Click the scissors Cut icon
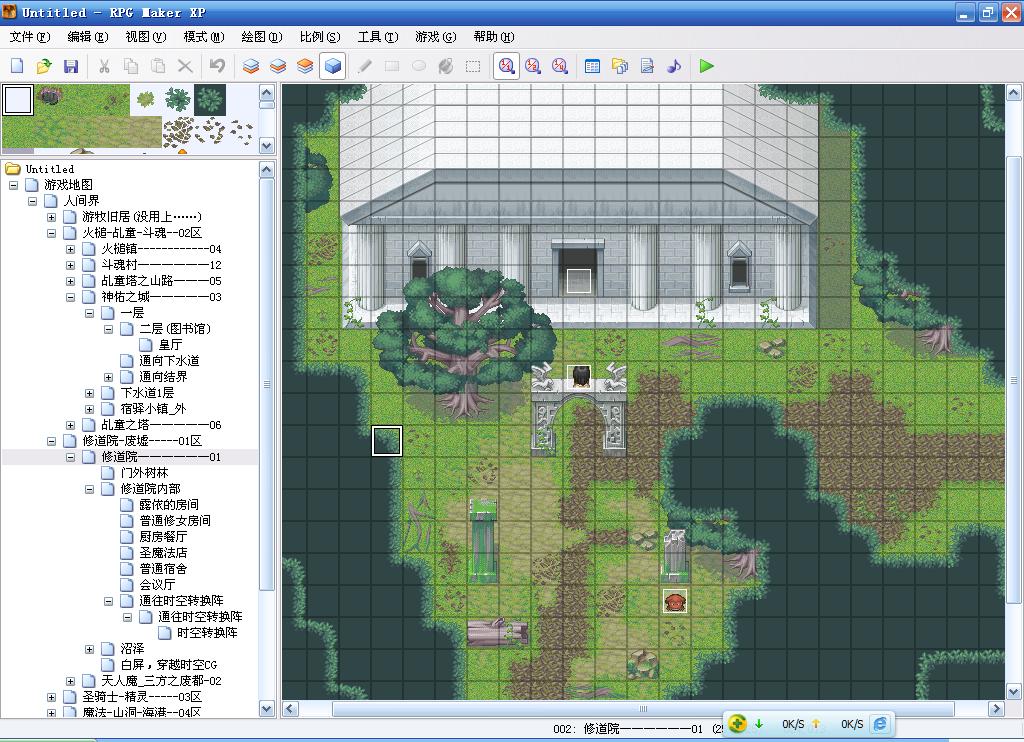This screenshot has width=1024, height=742. [104, 66]
